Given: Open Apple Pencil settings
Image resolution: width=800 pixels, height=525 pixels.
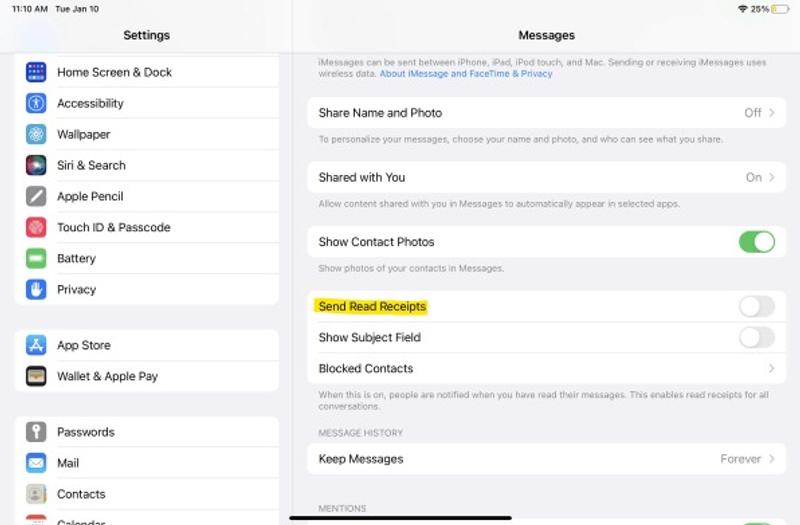Looking at the screenshot, I should point(147,196).
